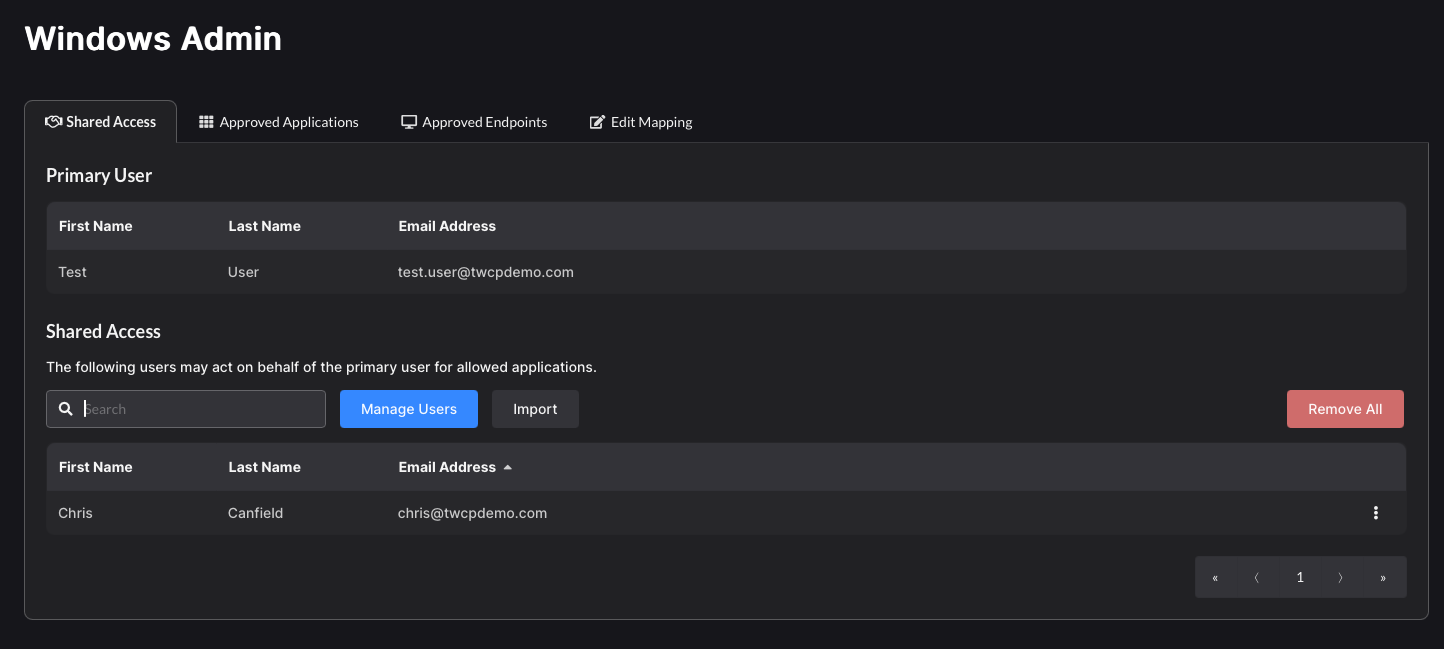This screenshot has width=1444, height=649.
Task: Go to the next page
Action: click(x=1341, y=578)
